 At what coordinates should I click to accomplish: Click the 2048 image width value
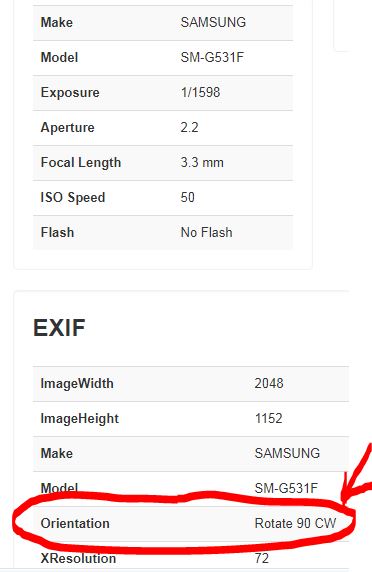coord(269,384)
